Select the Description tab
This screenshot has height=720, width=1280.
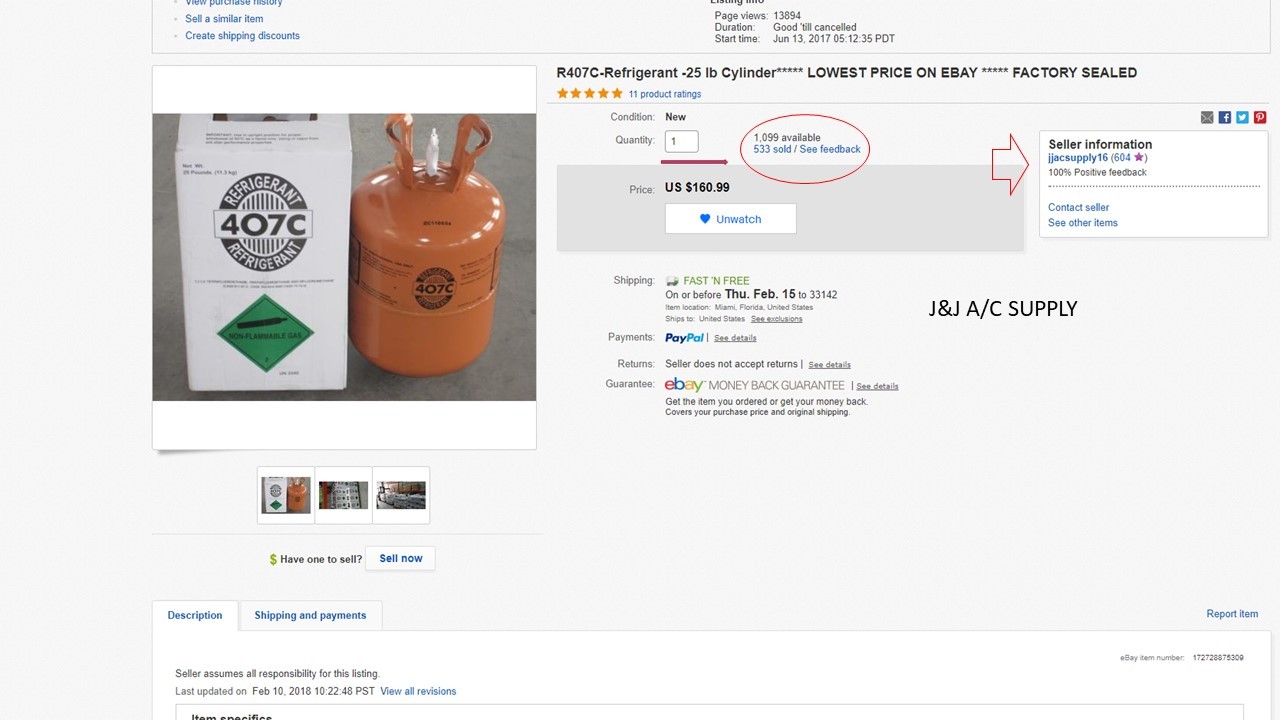pos(194,615)
